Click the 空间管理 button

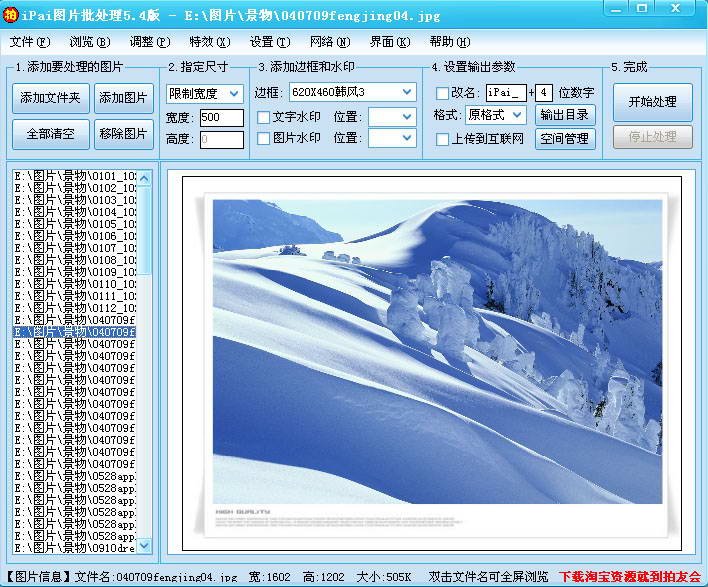(565, 139)
